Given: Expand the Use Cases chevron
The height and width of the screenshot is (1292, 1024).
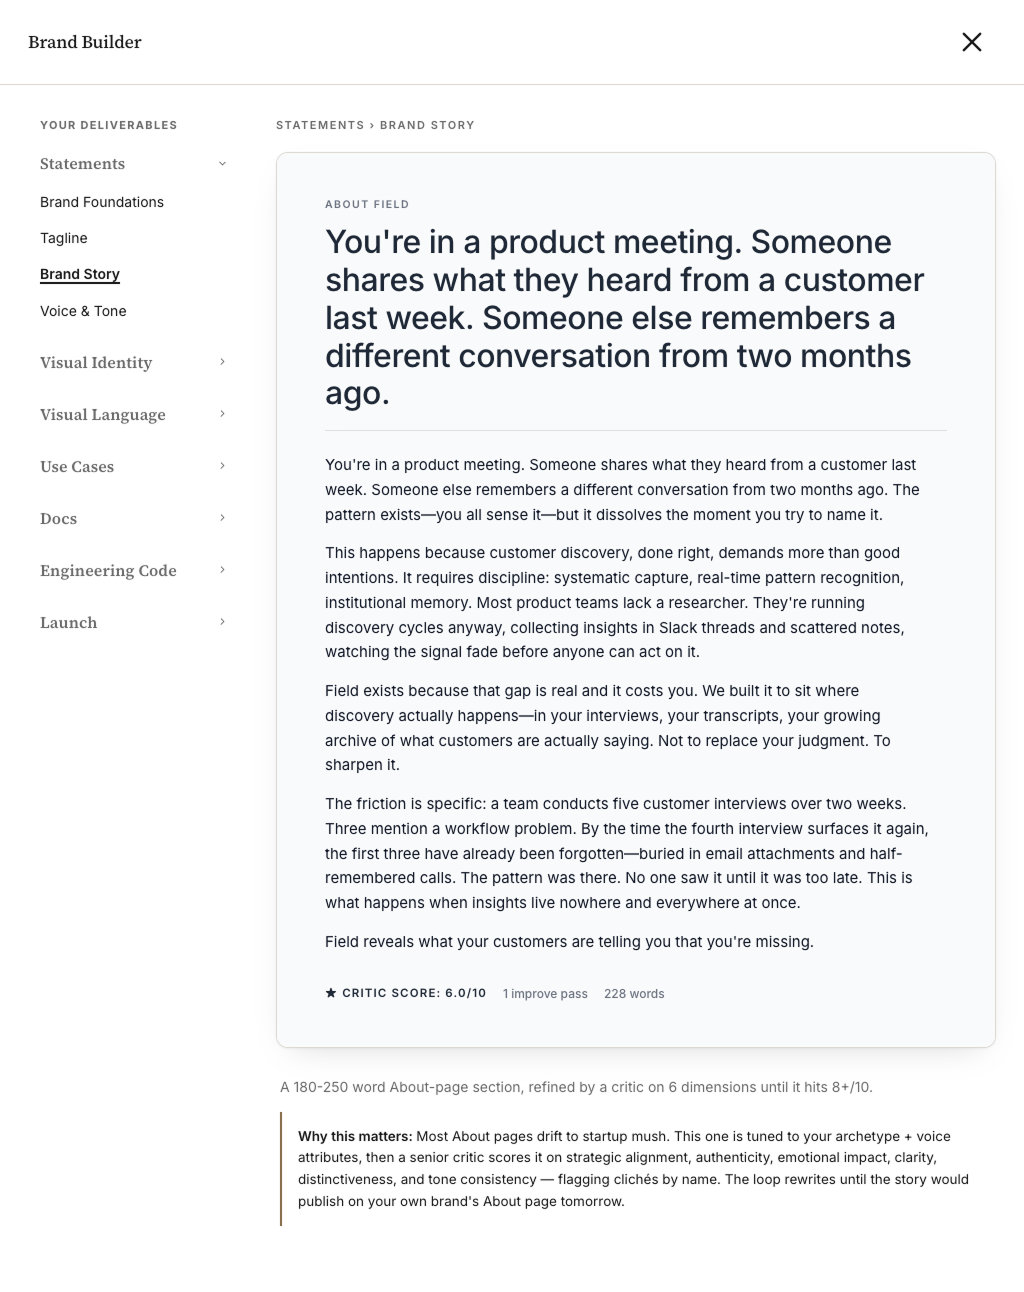Looking at the screenshot, I should [x=222, y=466].
